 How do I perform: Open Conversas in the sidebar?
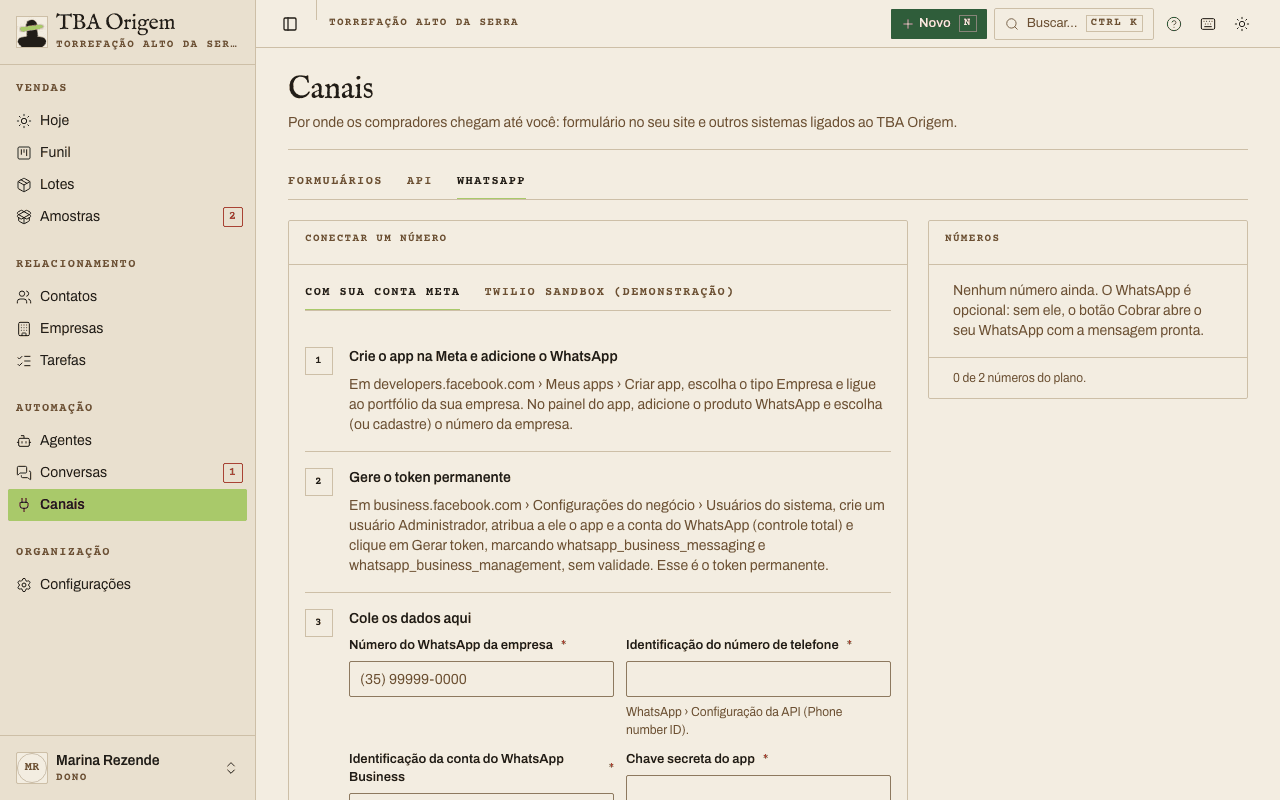127,472
